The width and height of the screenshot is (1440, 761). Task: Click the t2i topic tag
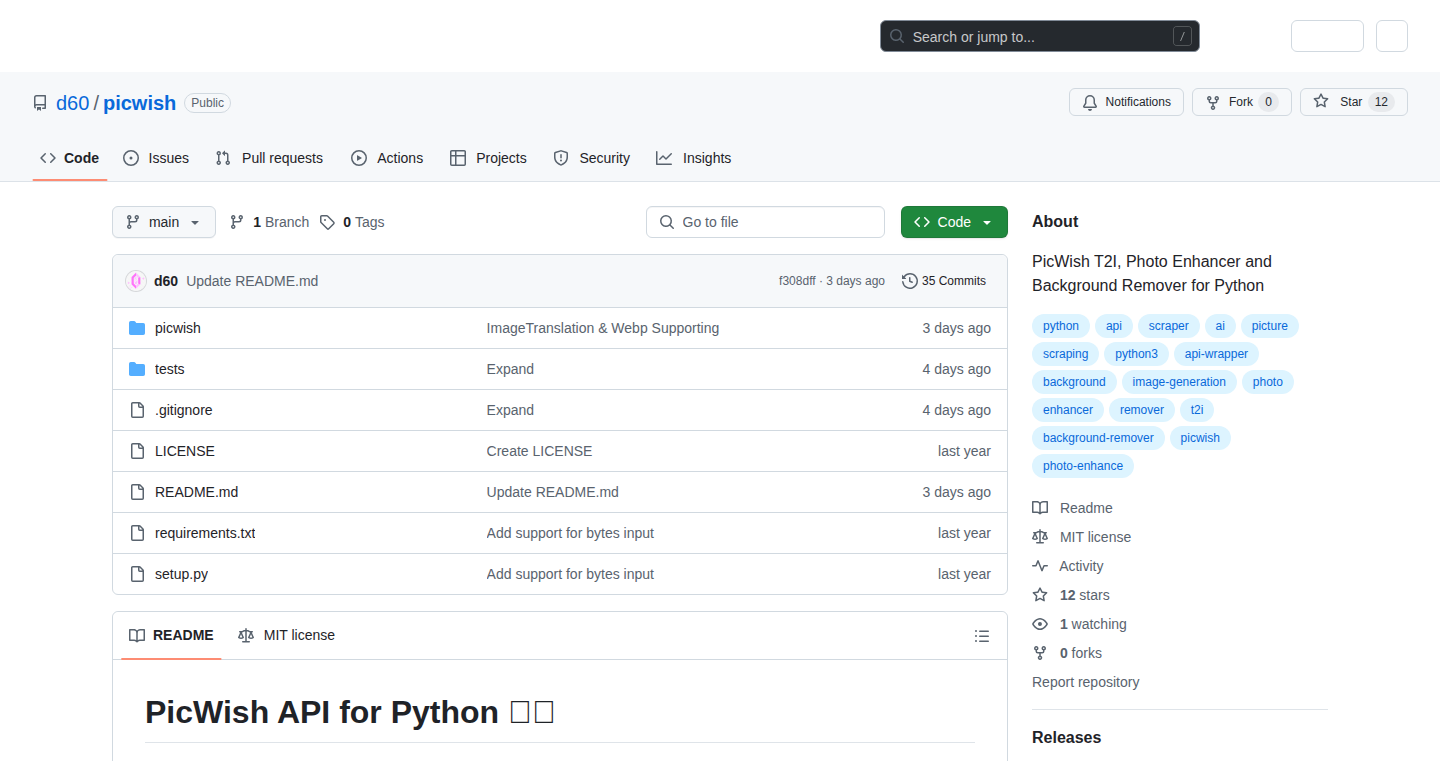coord(1197,410)
